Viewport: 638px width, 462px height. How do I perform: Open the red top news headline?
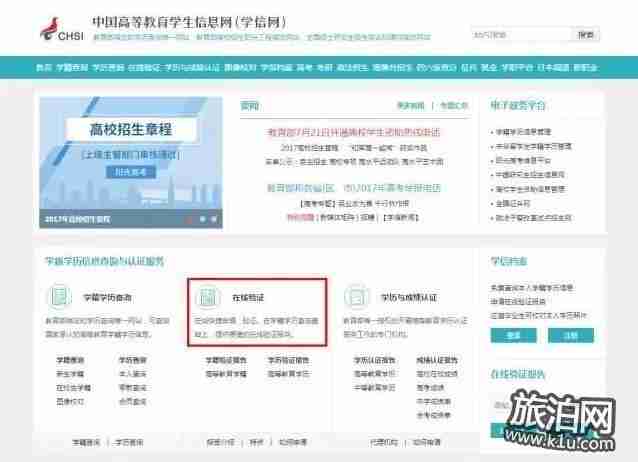pos(353,132)
